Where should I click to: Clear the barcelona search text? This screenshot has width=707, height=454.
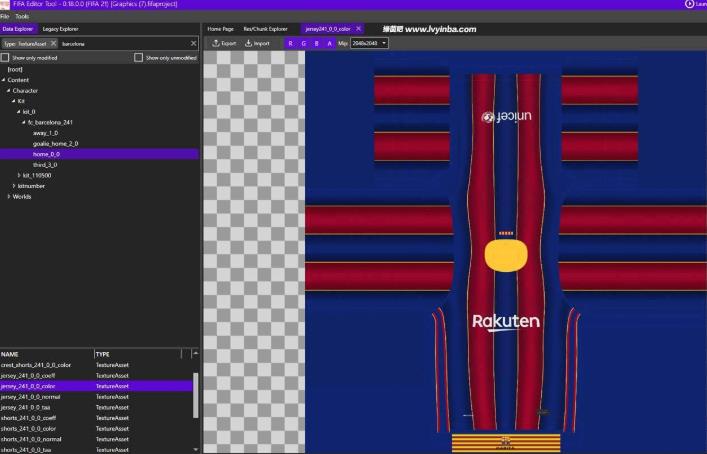(193, 43)
